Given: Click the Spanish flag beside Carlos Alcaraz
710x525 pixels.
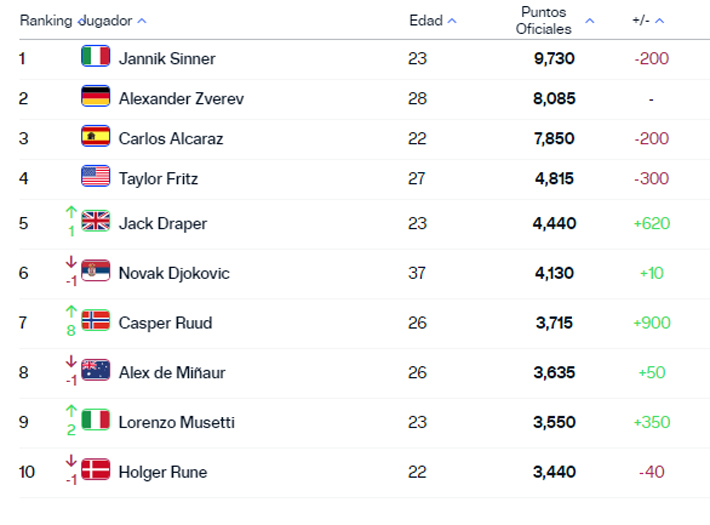Looking at the screenshot, I should [x=96, y=137].
